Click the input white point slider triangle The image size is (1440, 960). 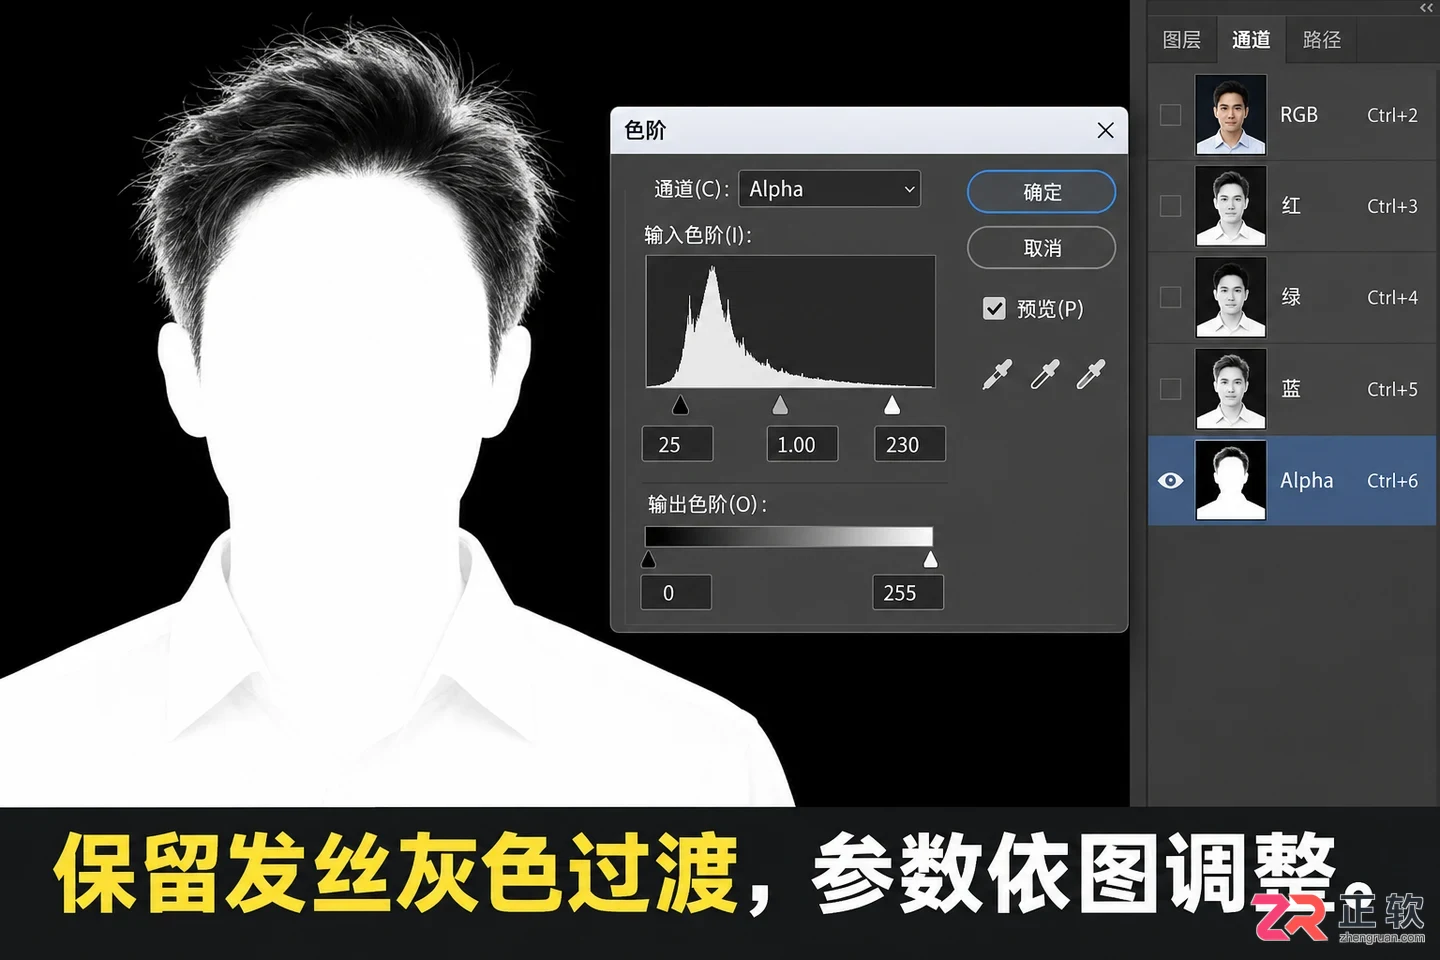pyautogui.click(x=892, y=404)
